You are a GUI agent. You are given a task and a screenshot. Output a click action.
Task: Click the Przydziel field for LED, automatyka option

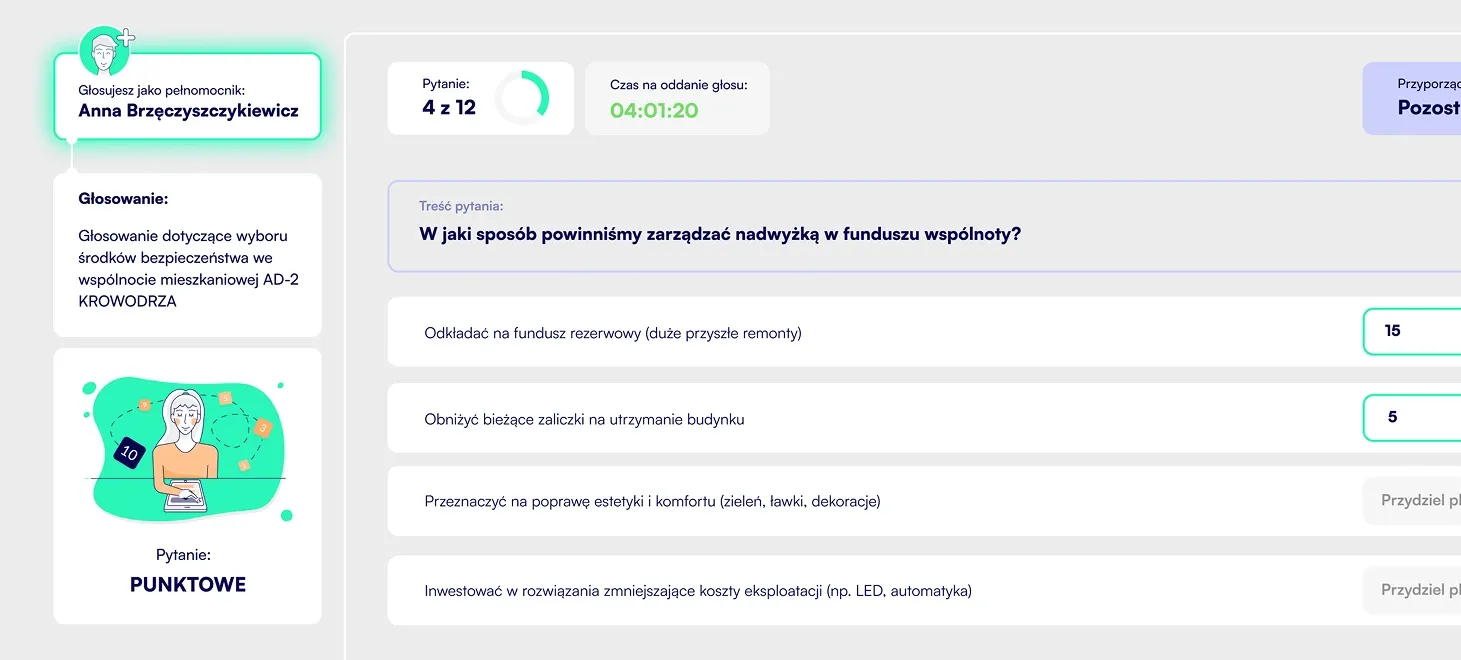click(1411, 590)
